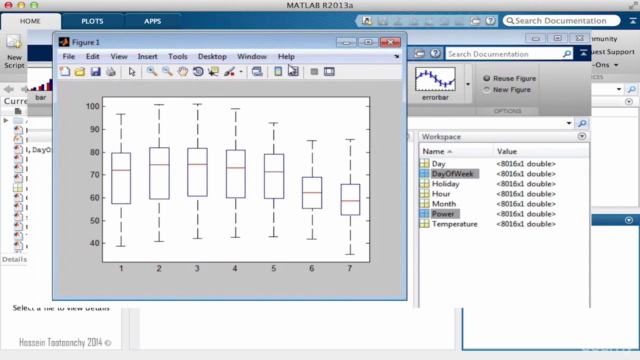The image size is (640, 360).
Task: Click the New Script button
Action: (14, 52)
